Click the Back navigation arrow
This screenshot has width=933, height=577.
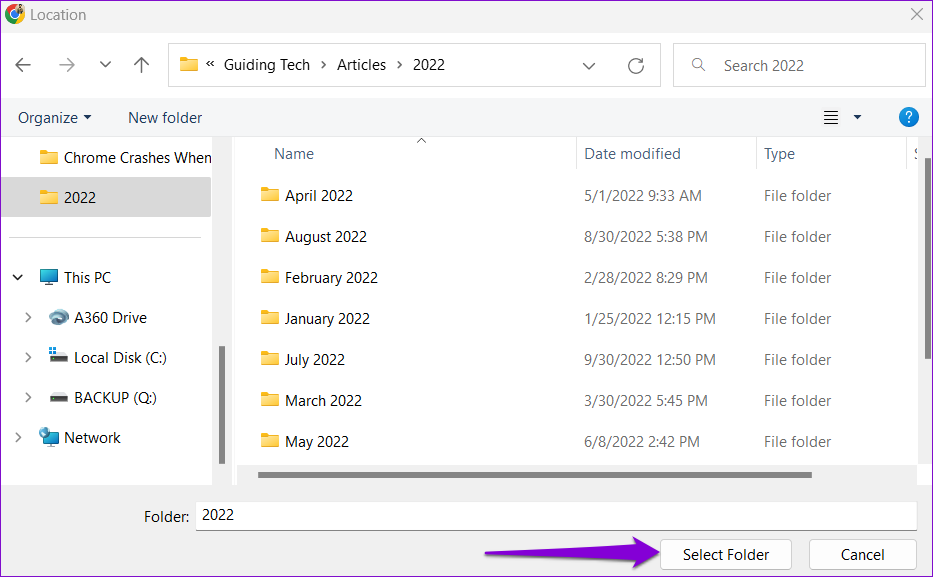(x=23, y=65)
